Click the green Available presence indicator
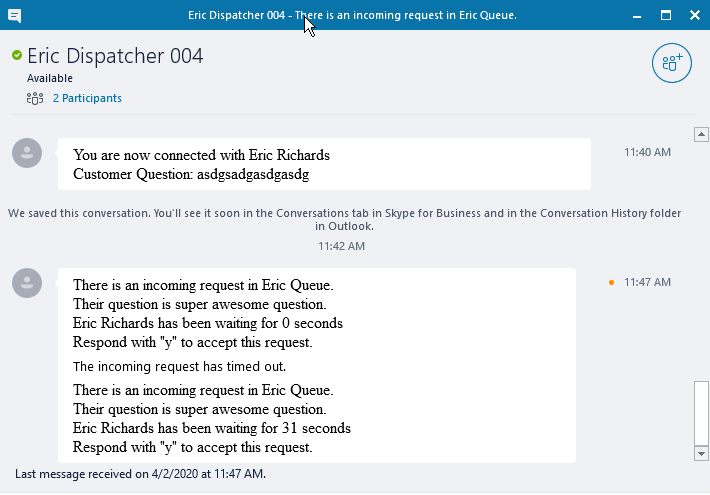Screen dimensions: 710x495 [x=17, y=55]
